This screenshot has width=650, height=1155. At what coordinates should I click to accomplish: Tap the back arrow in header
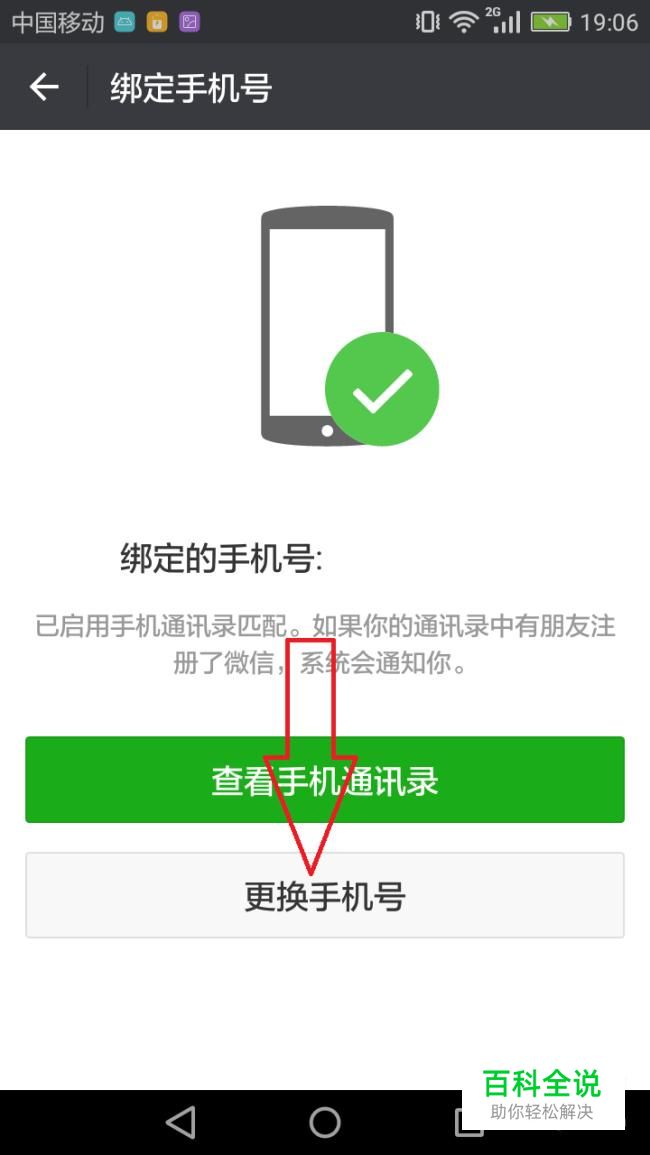[x=43, y=88]
